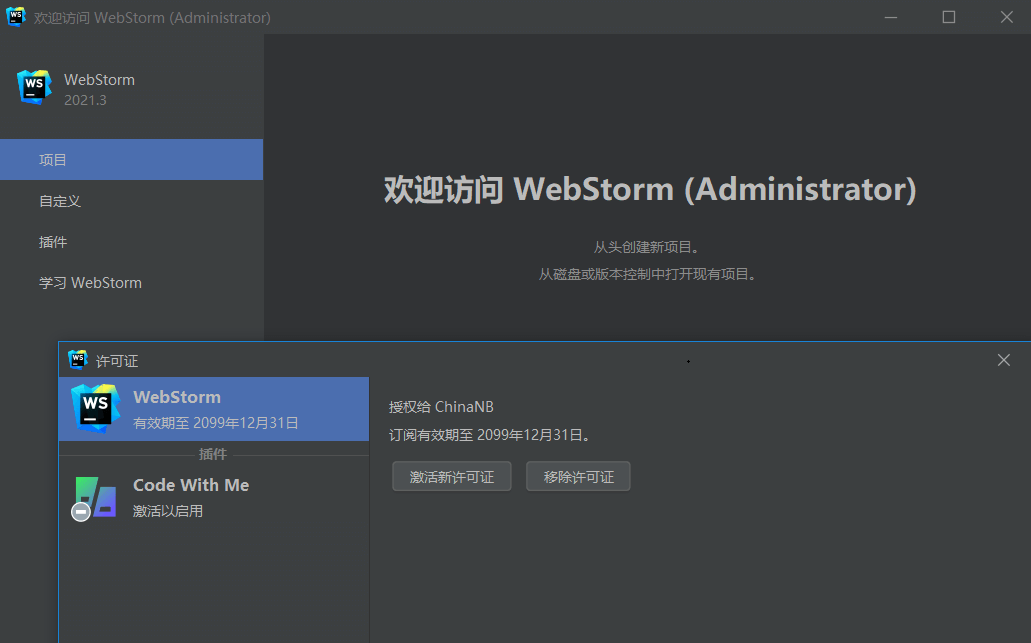Click the WebStorm icon in the 许可证 dialog title
Image resolution: width=1031 pixels, height=643 pixels.
click(78, 360)
